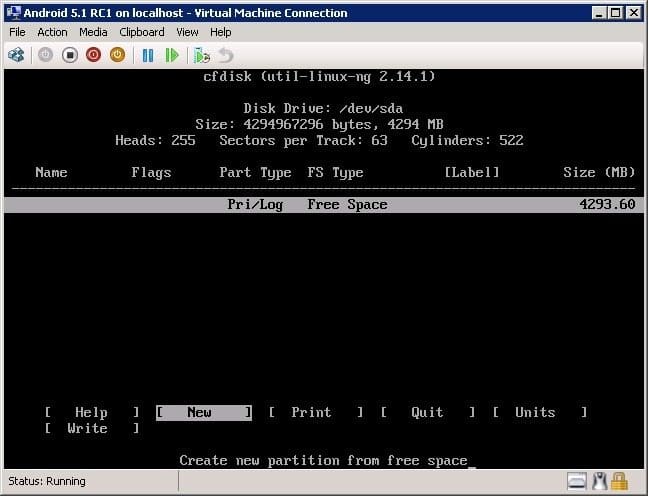This screenshot has height=496, width=648.
Task: Click the Checkpoint snapshot icon
Action: point(202,55)
